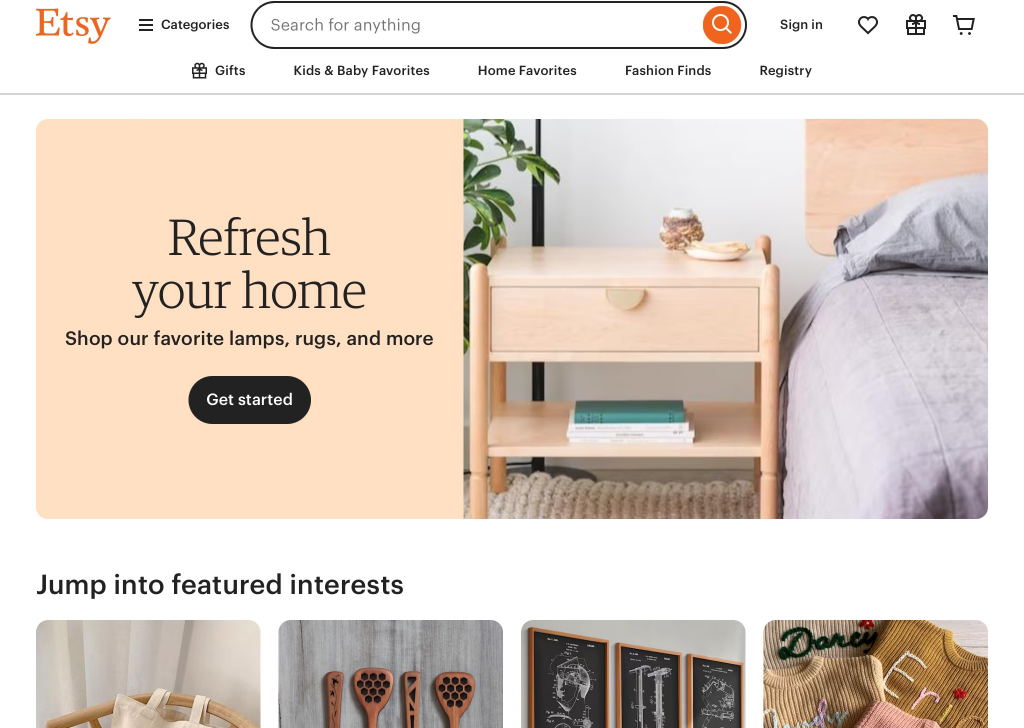Open Home Favorites section
Viewport: 1024px width, 728px height.
tap(527, 71)
